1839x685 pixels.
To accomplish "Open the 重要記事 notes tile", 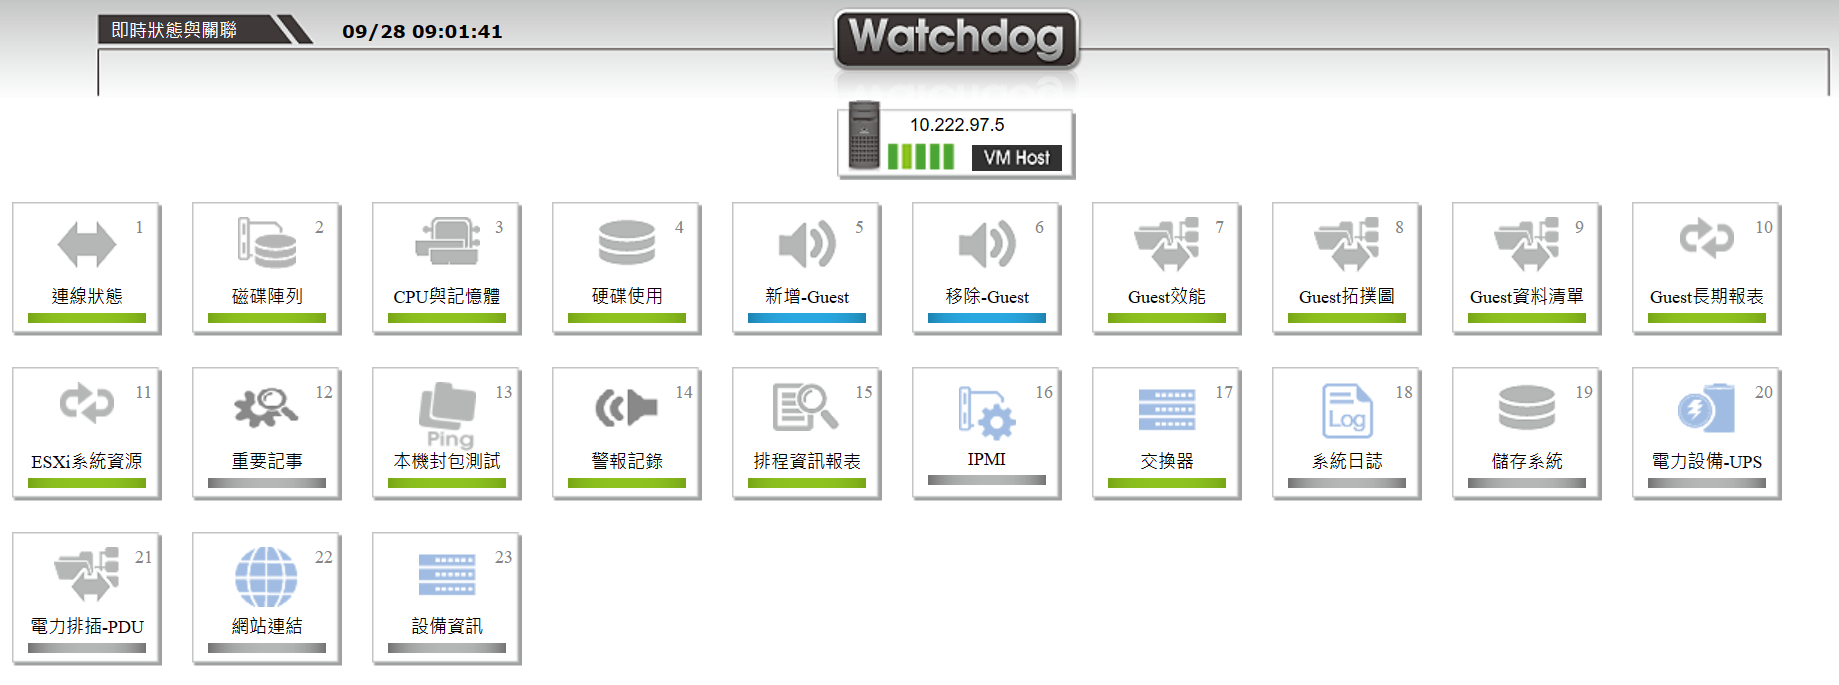I will (x=267, y=433).
